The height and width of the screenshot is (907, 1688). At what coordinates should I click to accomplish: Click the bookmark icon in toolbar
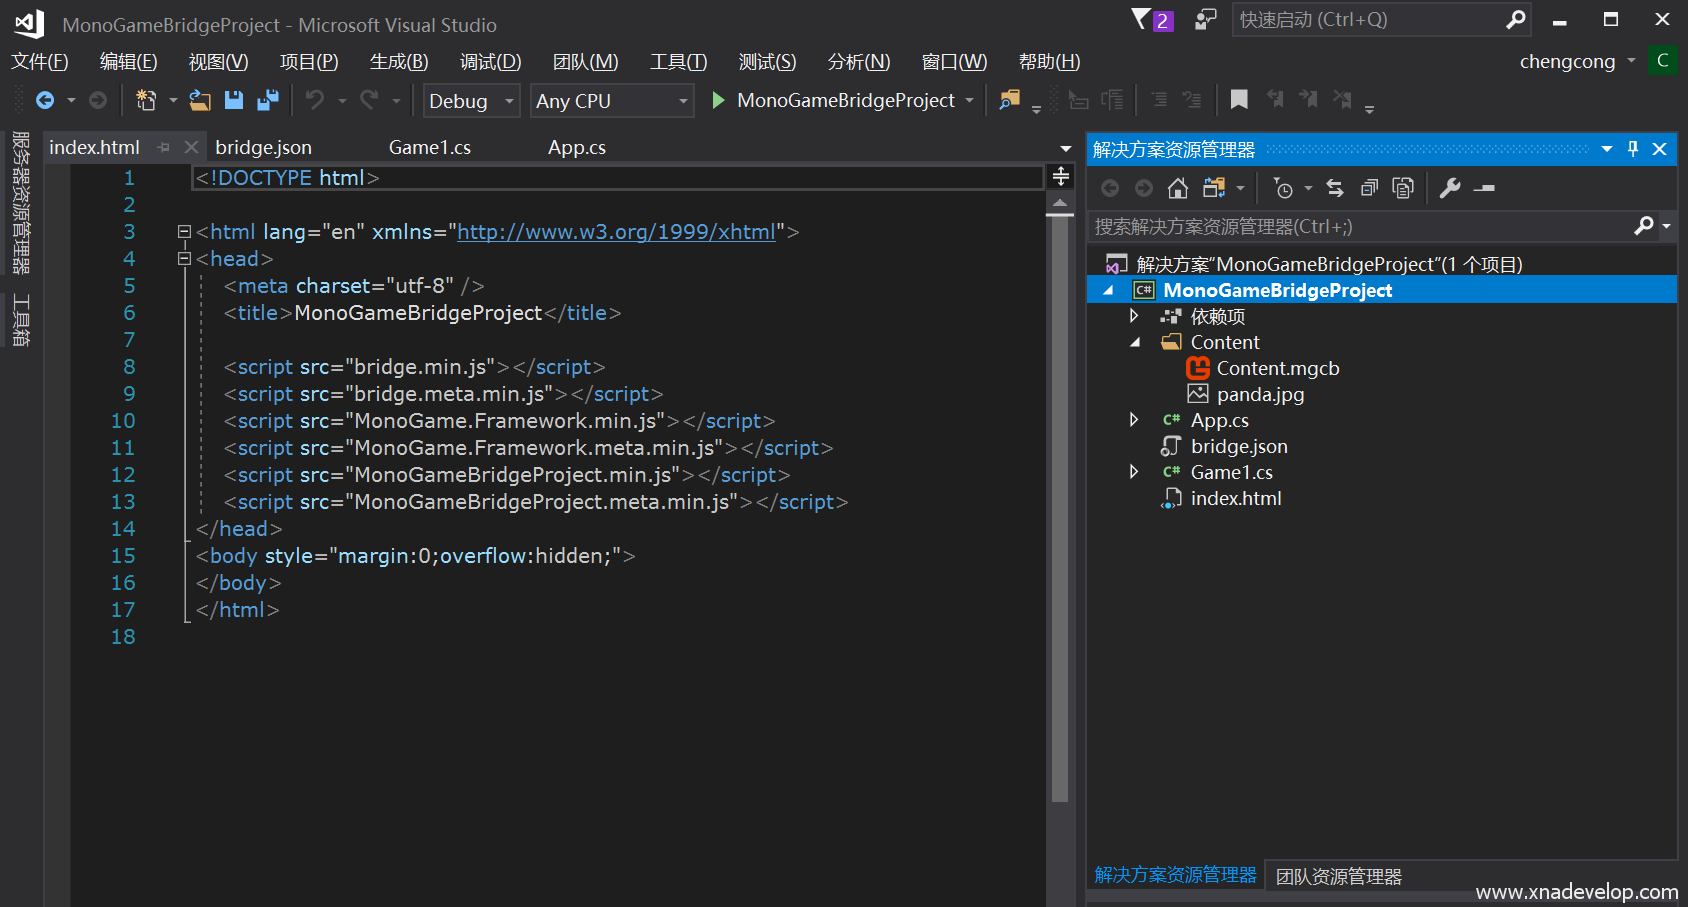1239,99
